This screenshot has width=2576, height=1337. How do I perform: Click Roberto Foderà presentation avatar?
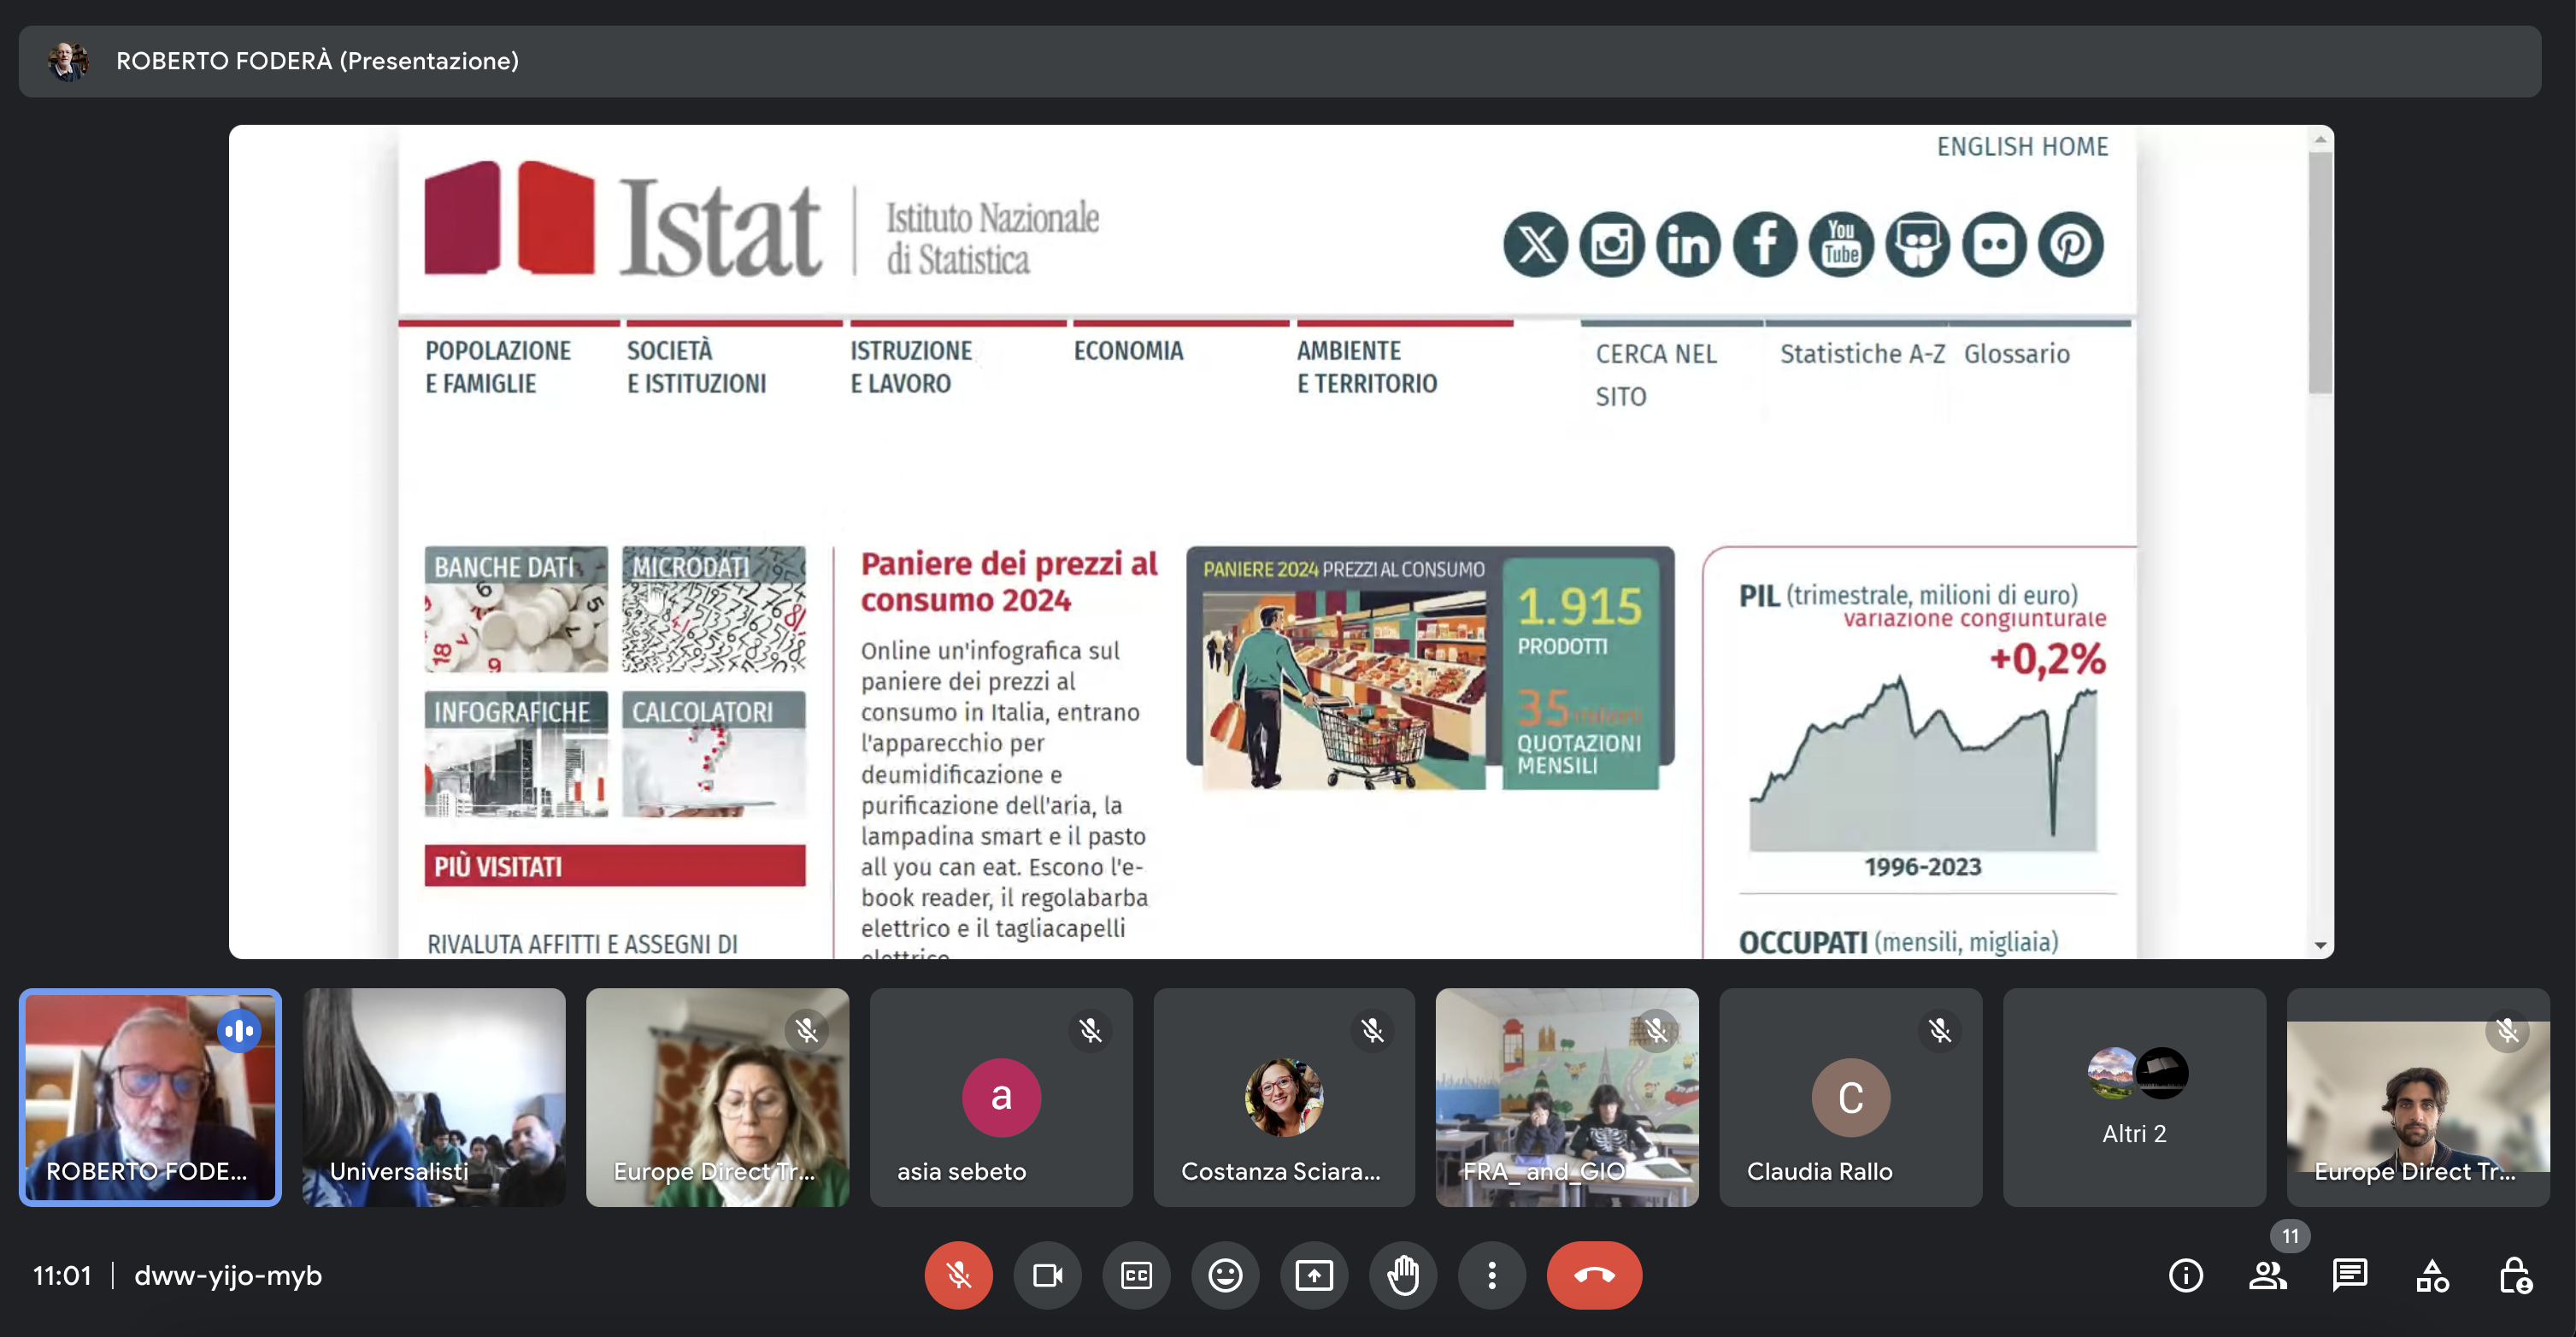click(x=68, y=61)
